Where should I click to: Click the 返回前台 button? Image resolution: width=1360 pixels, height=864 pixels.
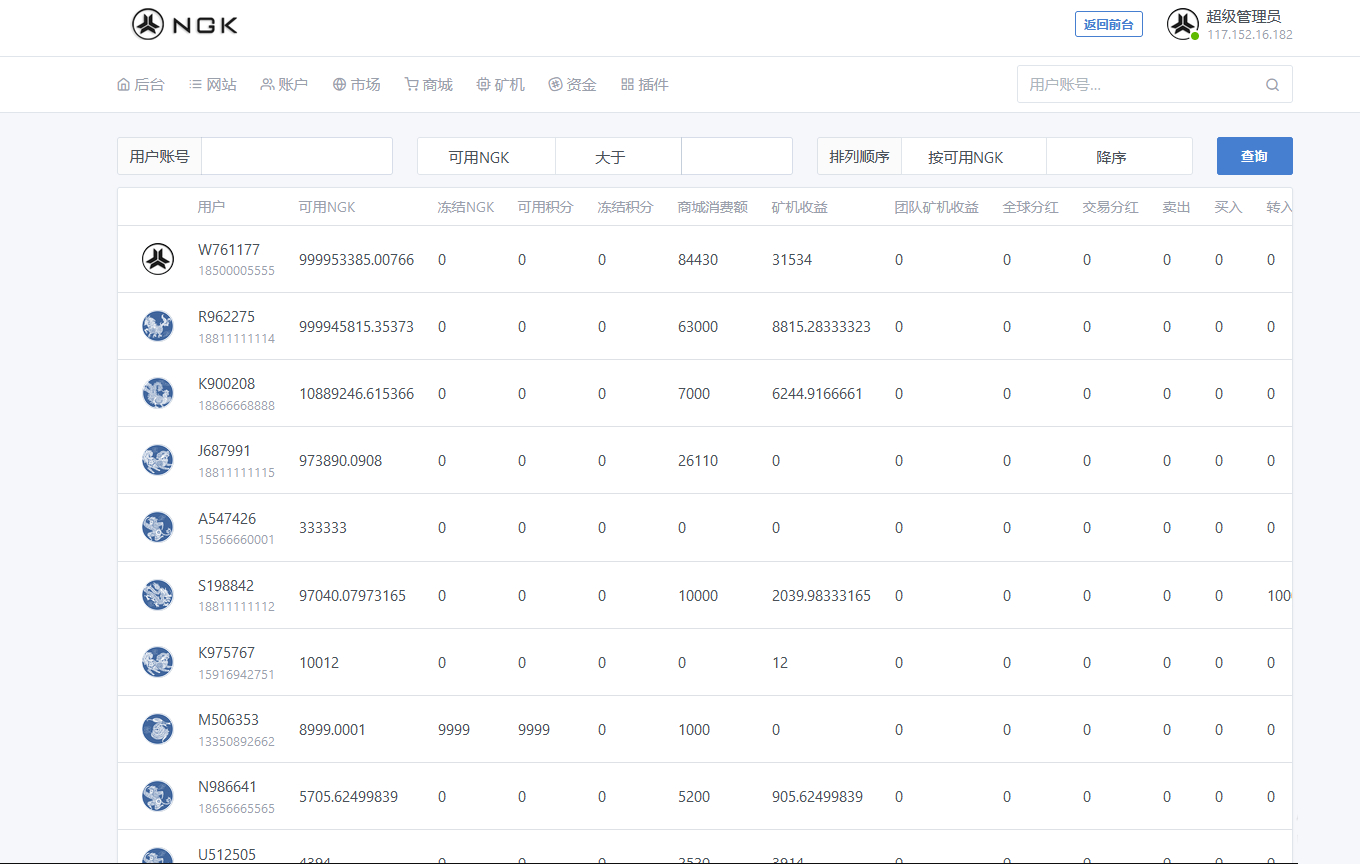pos(1108,25)
